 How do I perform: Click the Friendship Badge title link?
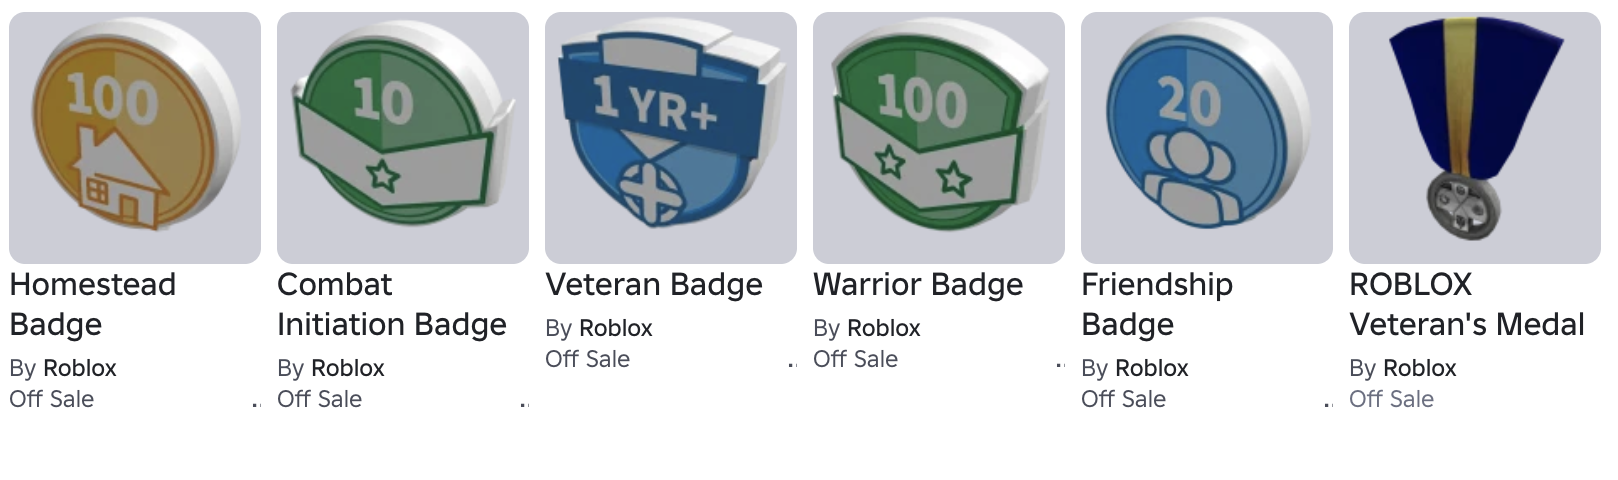pyautogui.click(x=1157, y=304)
